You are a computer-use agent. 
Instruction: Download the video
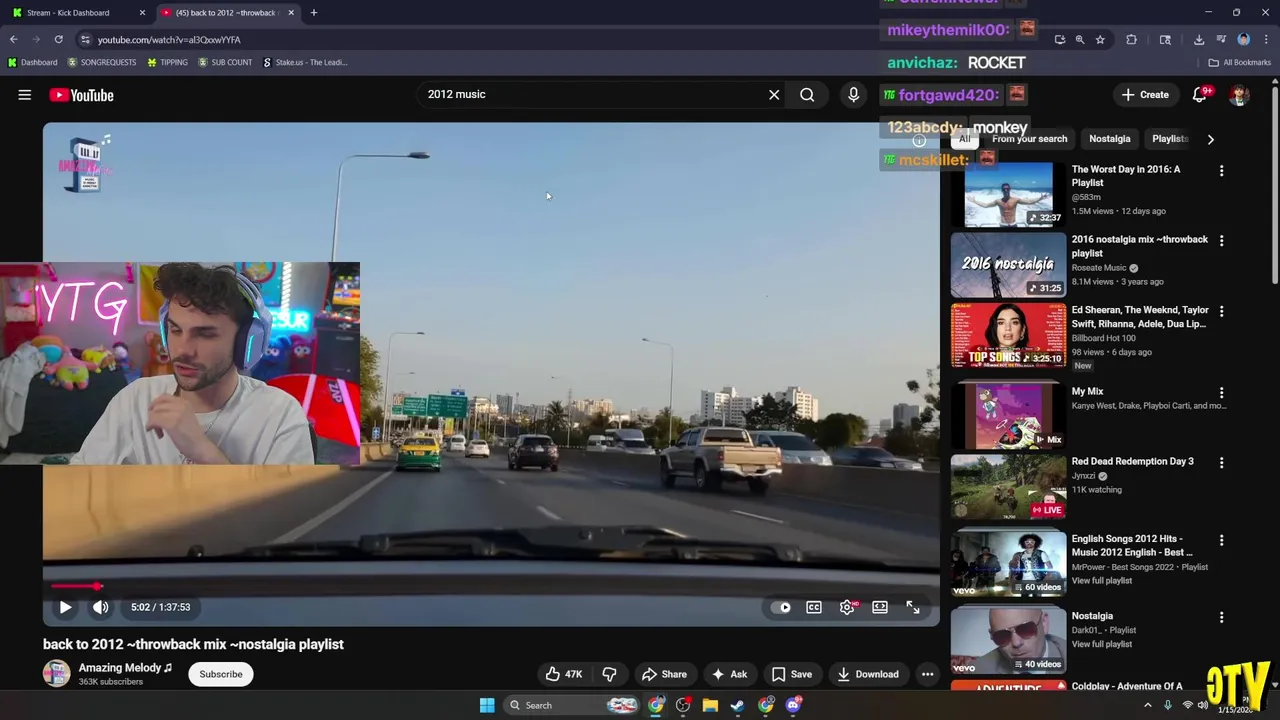(x=867, y=674)
